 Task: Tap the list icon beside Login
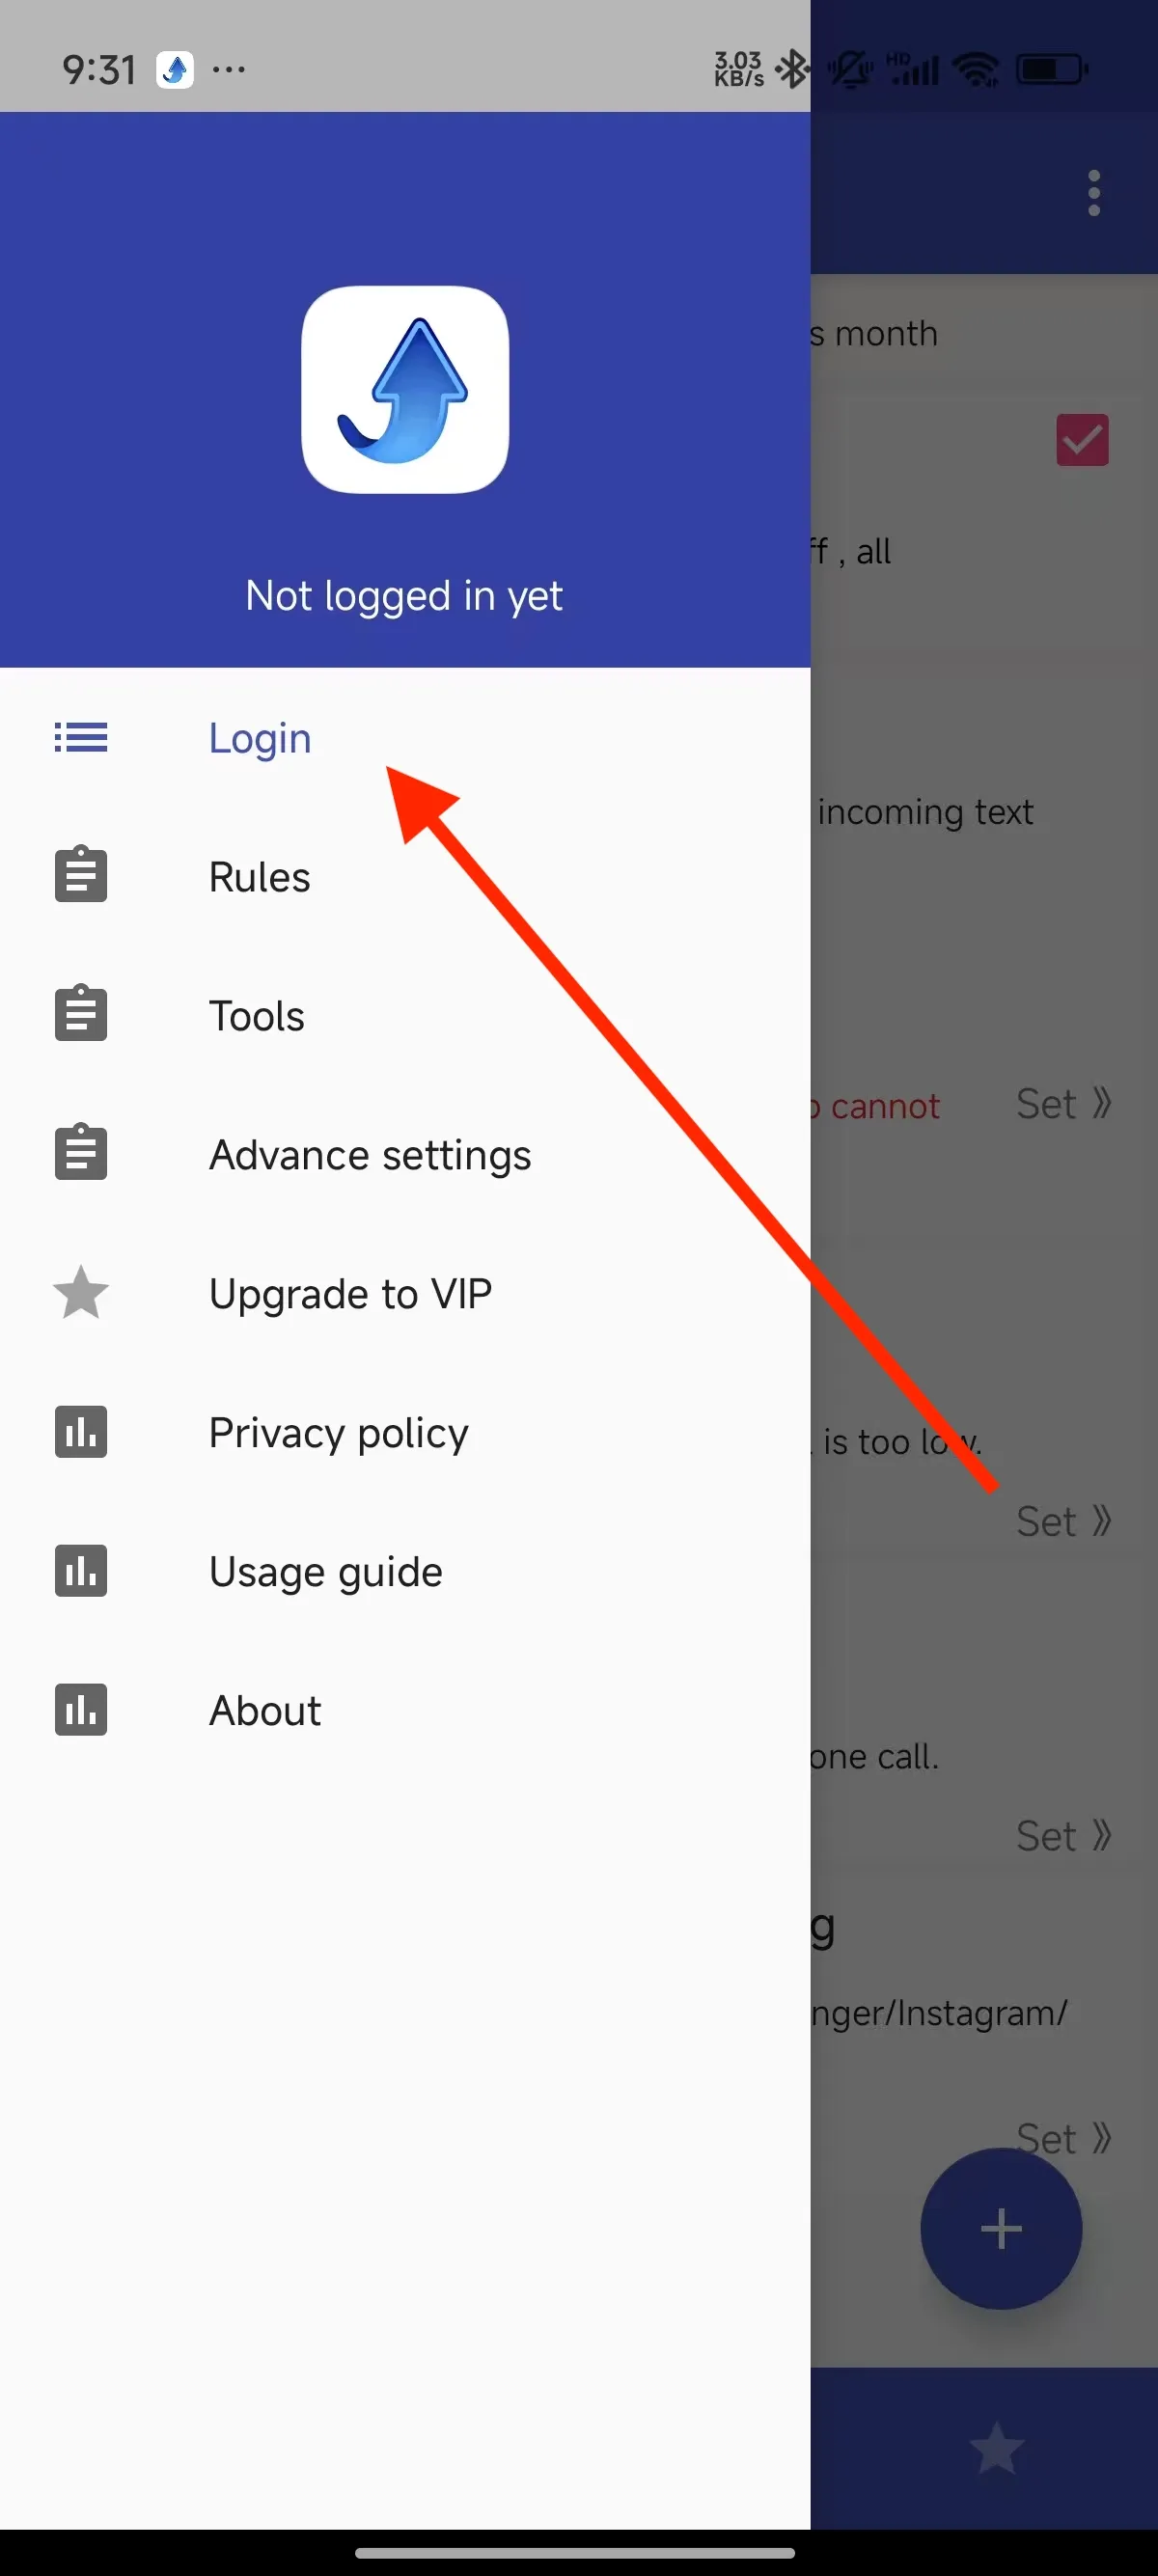[81, 738]
